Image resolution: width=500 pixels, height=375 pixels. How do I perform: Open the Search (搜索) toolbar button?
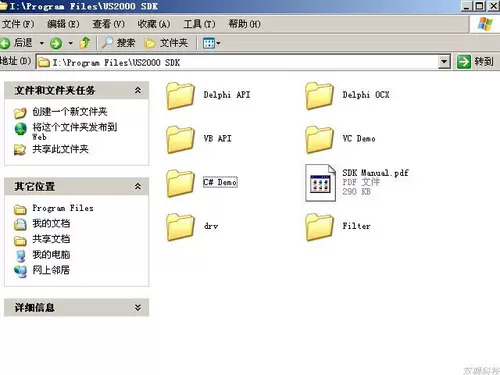click(x=118, y=43)
